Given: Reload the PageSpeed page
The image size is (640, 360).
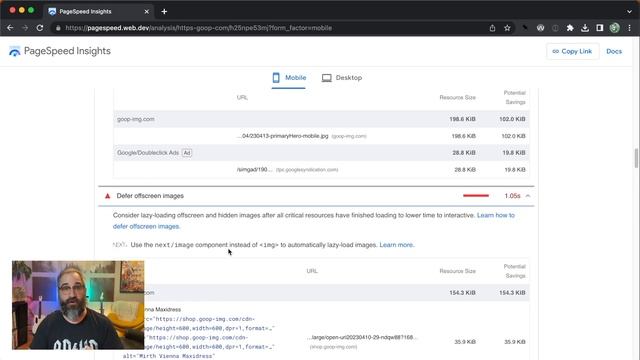Looking at the screenshot, I should tap(40, 28).
